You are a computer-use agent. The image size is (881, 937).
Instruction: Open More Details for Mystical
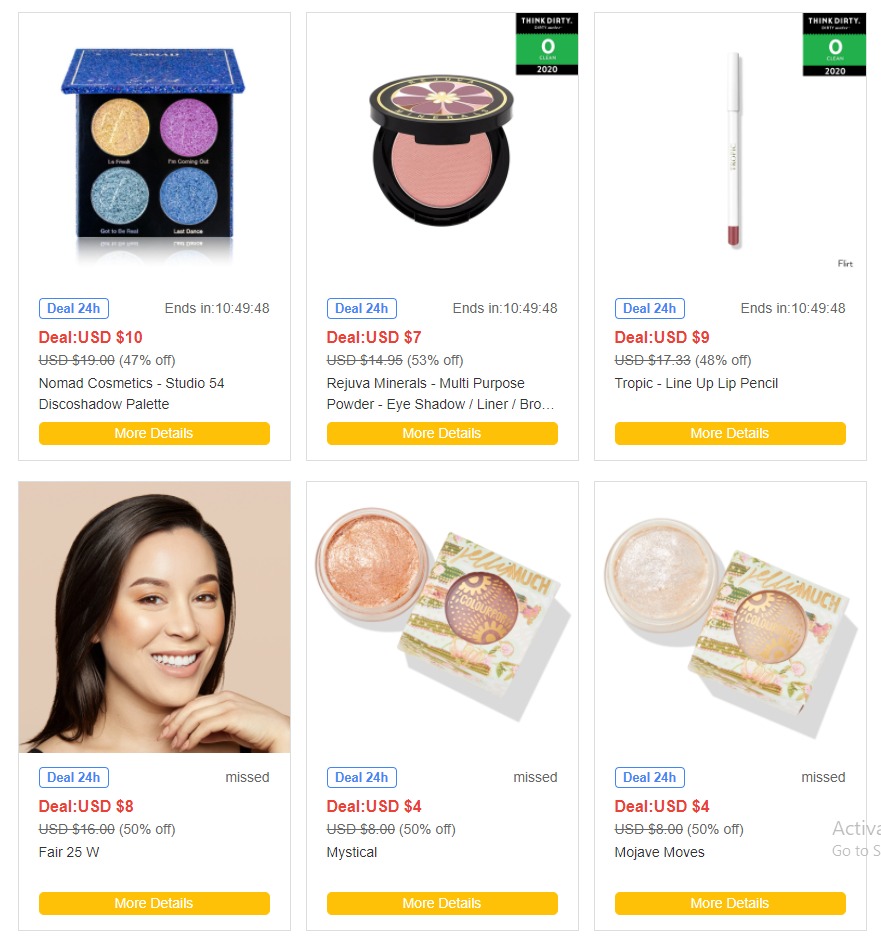click(x=442, y=903)
